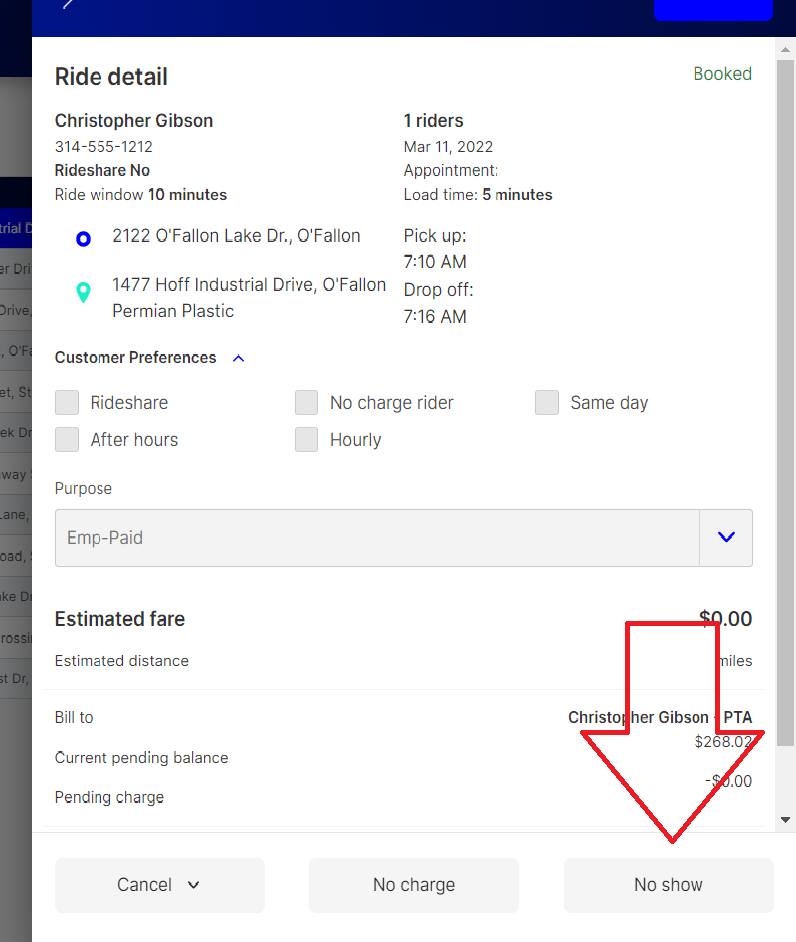Toggle the After hours checkbox
The width and height of the screenshot is (796, 942).
pos(67,440)
